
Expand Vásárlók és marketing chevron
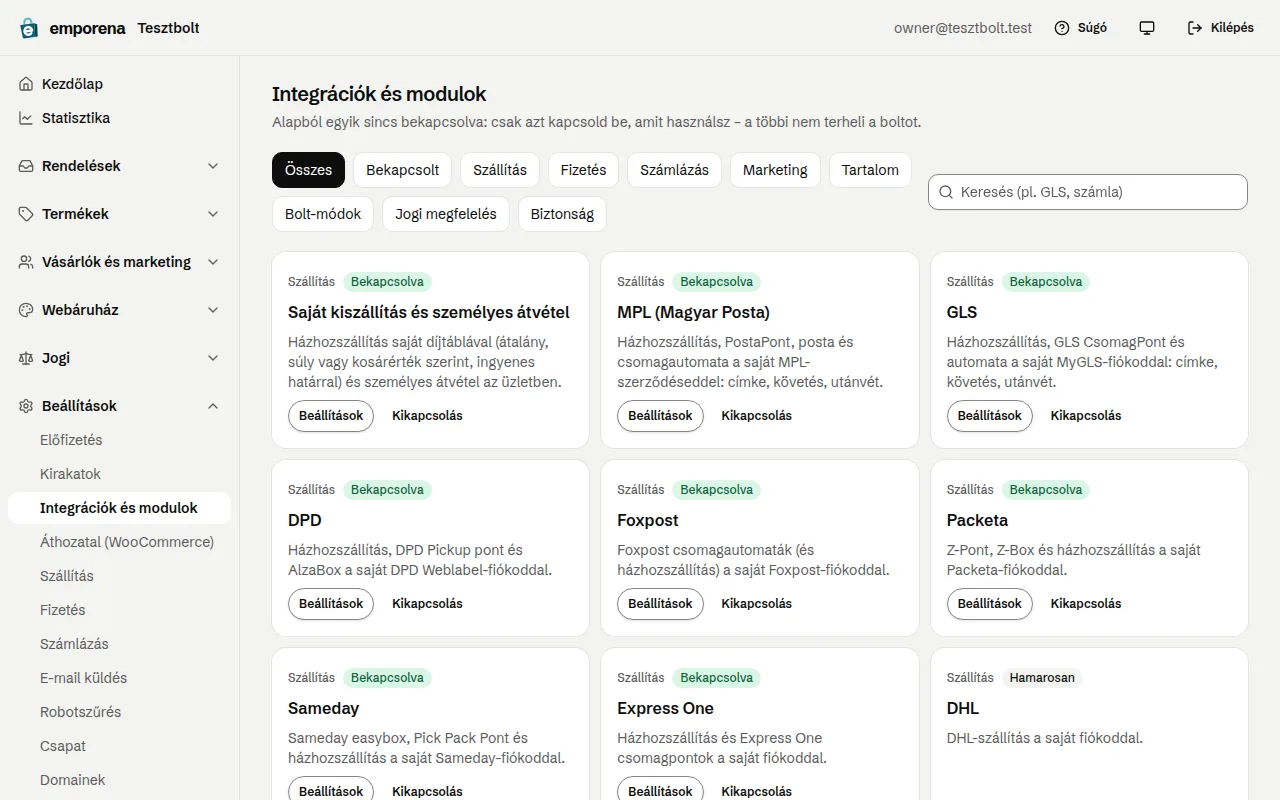coord(213,262)
